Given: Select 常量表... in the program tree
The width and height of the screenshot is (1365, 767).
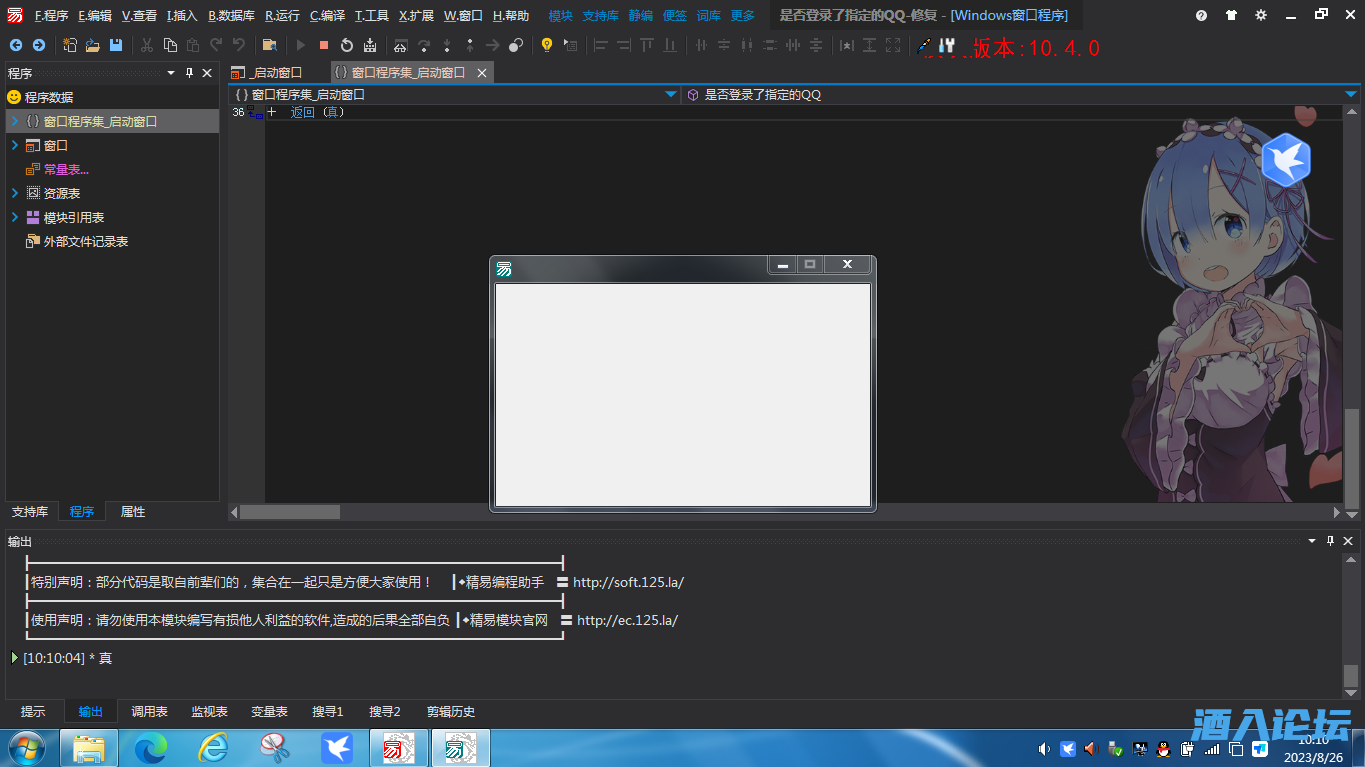Looking at the screenshot, I should [66, 169].
